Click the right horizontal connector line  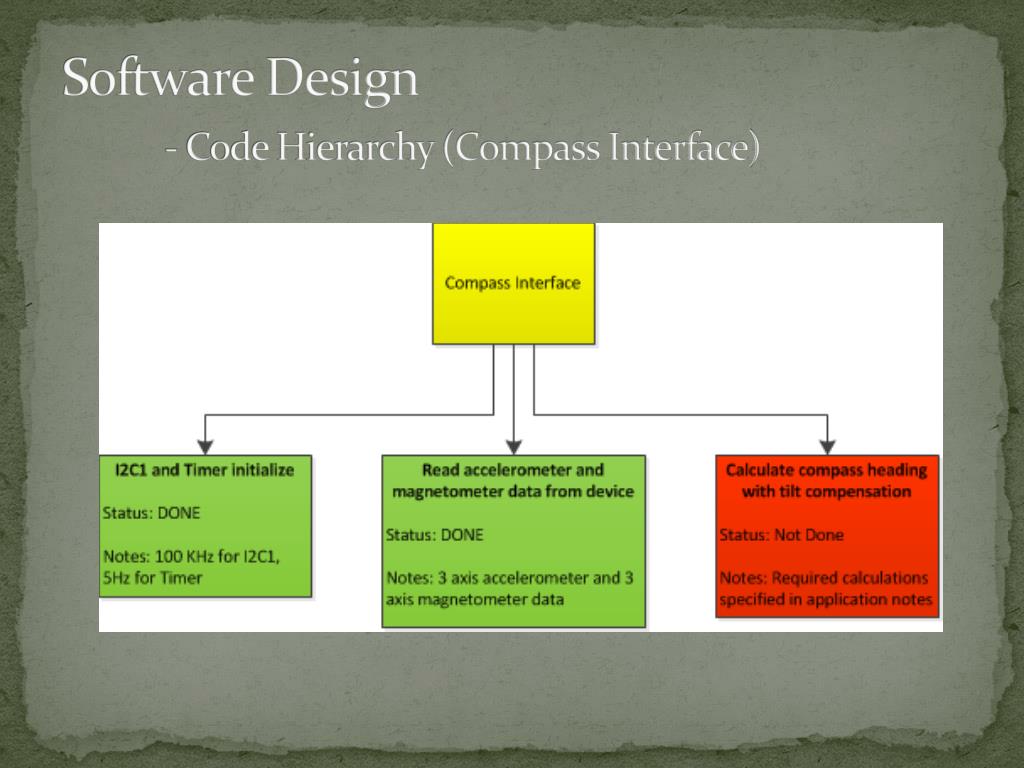[x=680, y=414]
